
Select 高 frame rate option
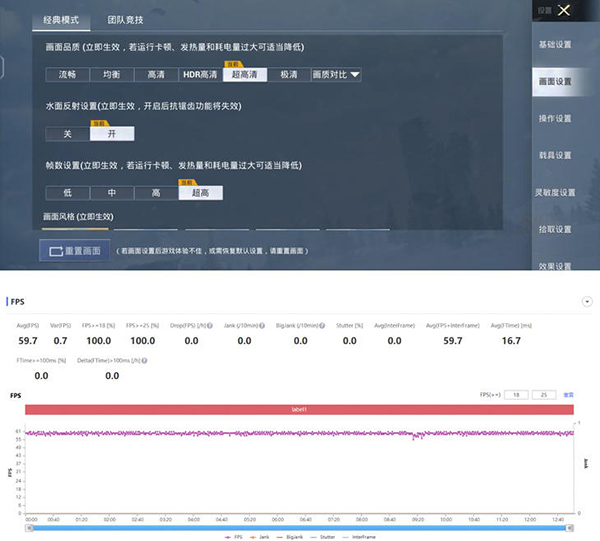click(x=155, y=193)
